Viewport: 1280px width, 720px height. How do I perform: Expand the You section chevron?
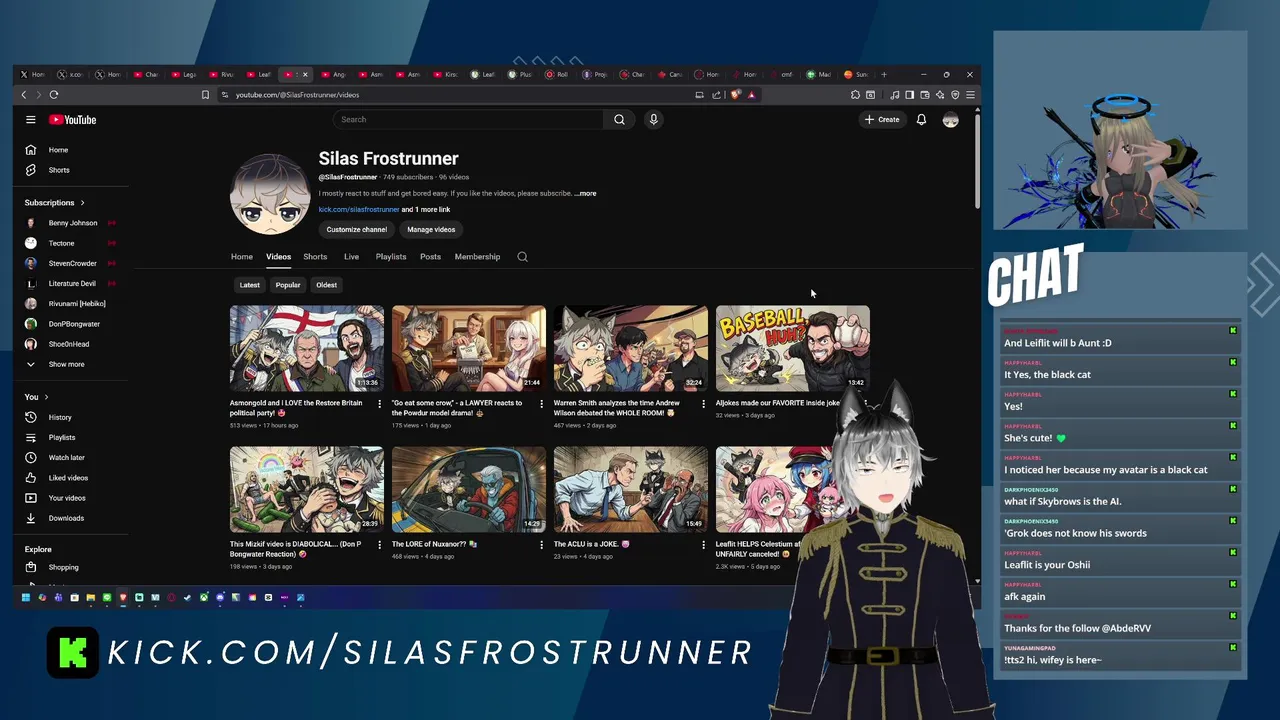(x=48, y=397)
